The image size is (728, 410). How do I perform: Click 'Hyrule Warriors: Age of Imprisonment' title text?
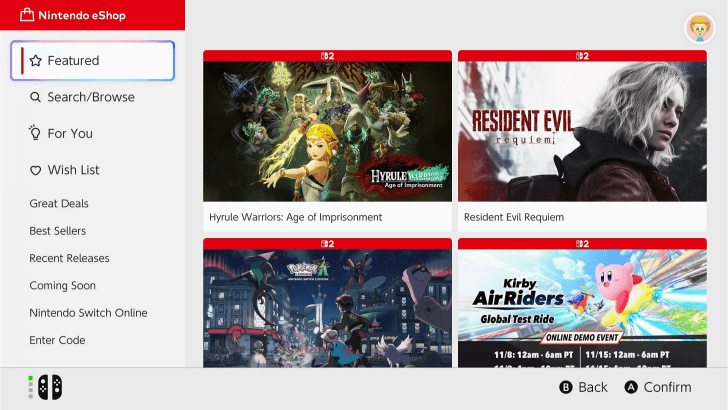pos(295,217)
